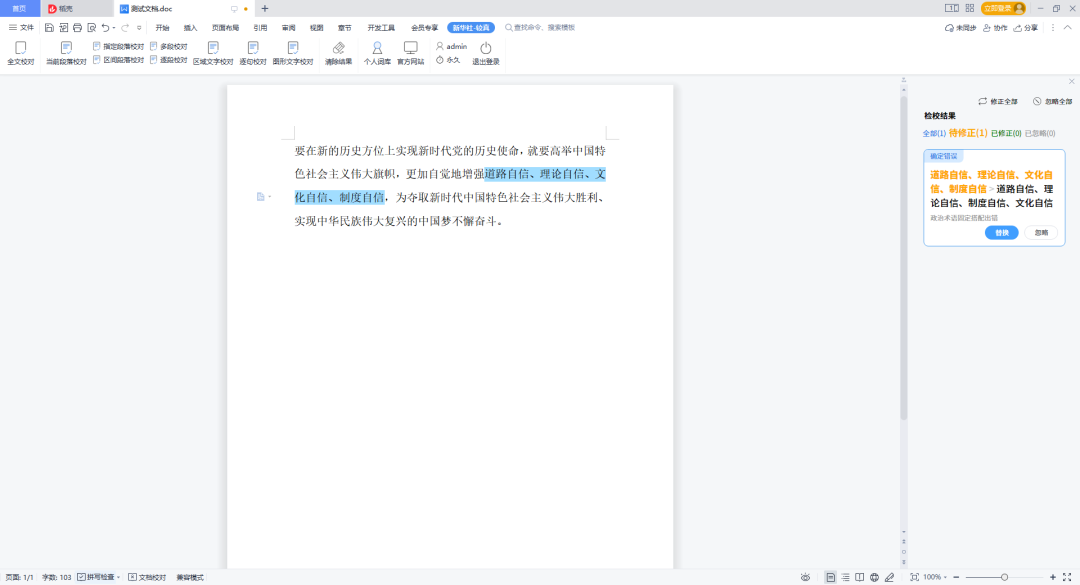This screenshot has width=1080, height=585.
Task: Click 忽略 button in result card
Action: pyautogui.click(x=1041, y=233)
